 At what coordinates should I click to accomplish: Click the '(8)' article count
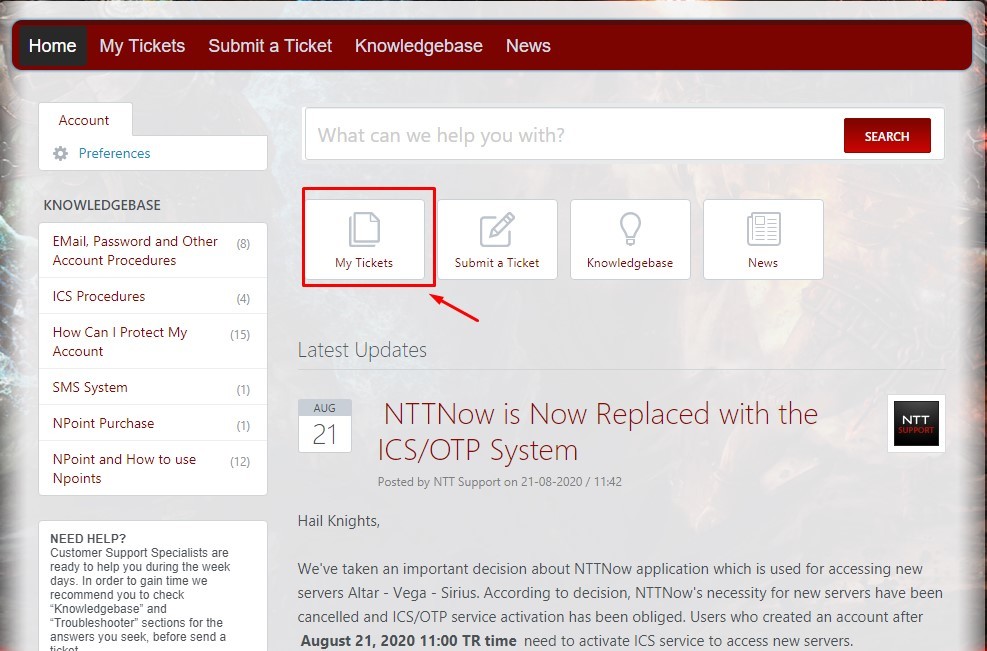(x=243, y=244)
